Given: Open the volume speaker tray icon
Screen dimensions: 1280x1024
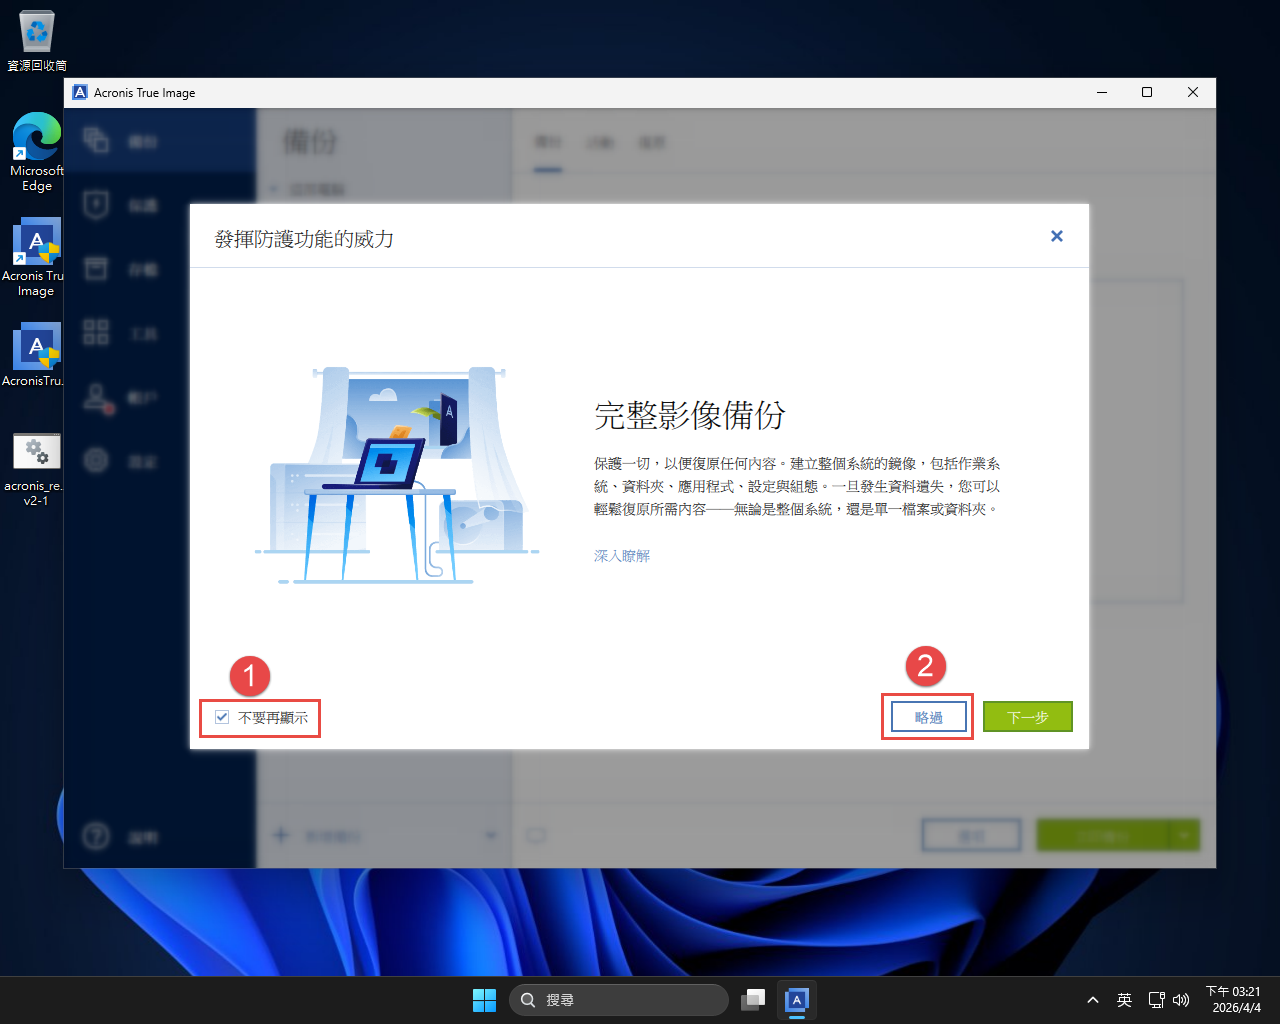Looking at the screenshot, I should point(1181,1000).
